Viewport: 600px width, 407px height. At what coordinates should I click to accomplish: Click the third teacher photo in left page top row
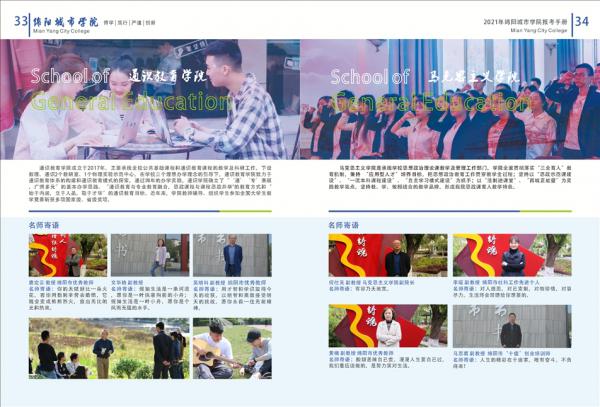(231, 255)
